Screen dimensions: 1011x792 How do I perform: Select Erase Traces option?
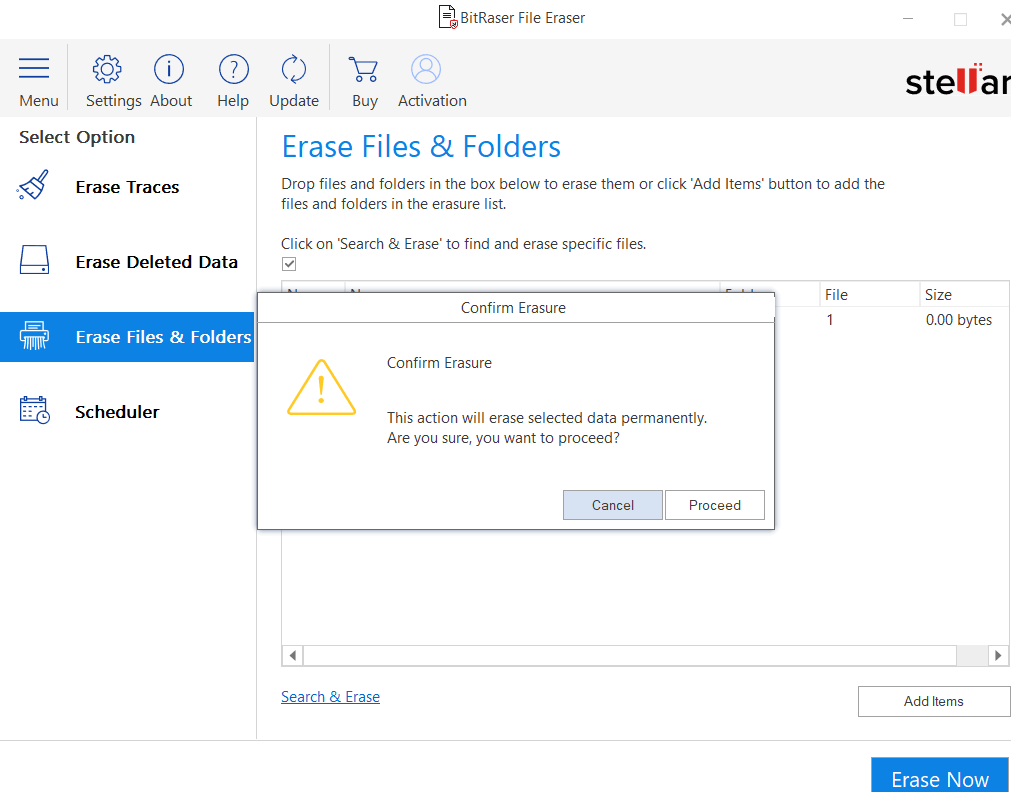(127, 187)
